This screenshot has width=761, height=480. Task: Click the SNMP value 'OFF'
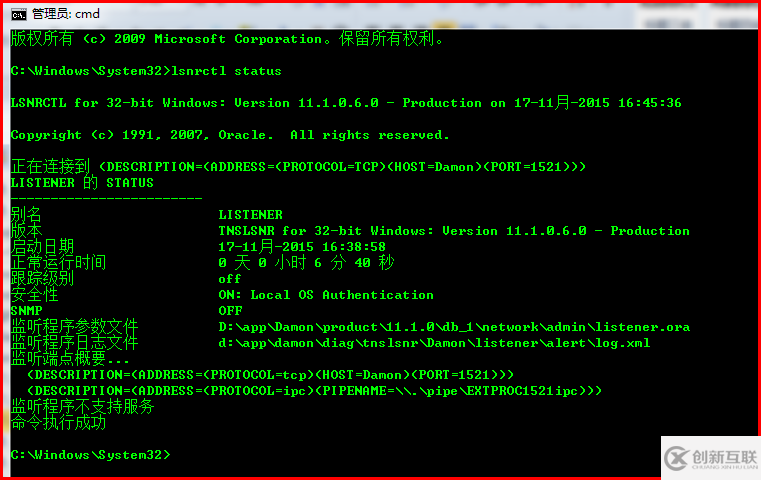point(231,311)
